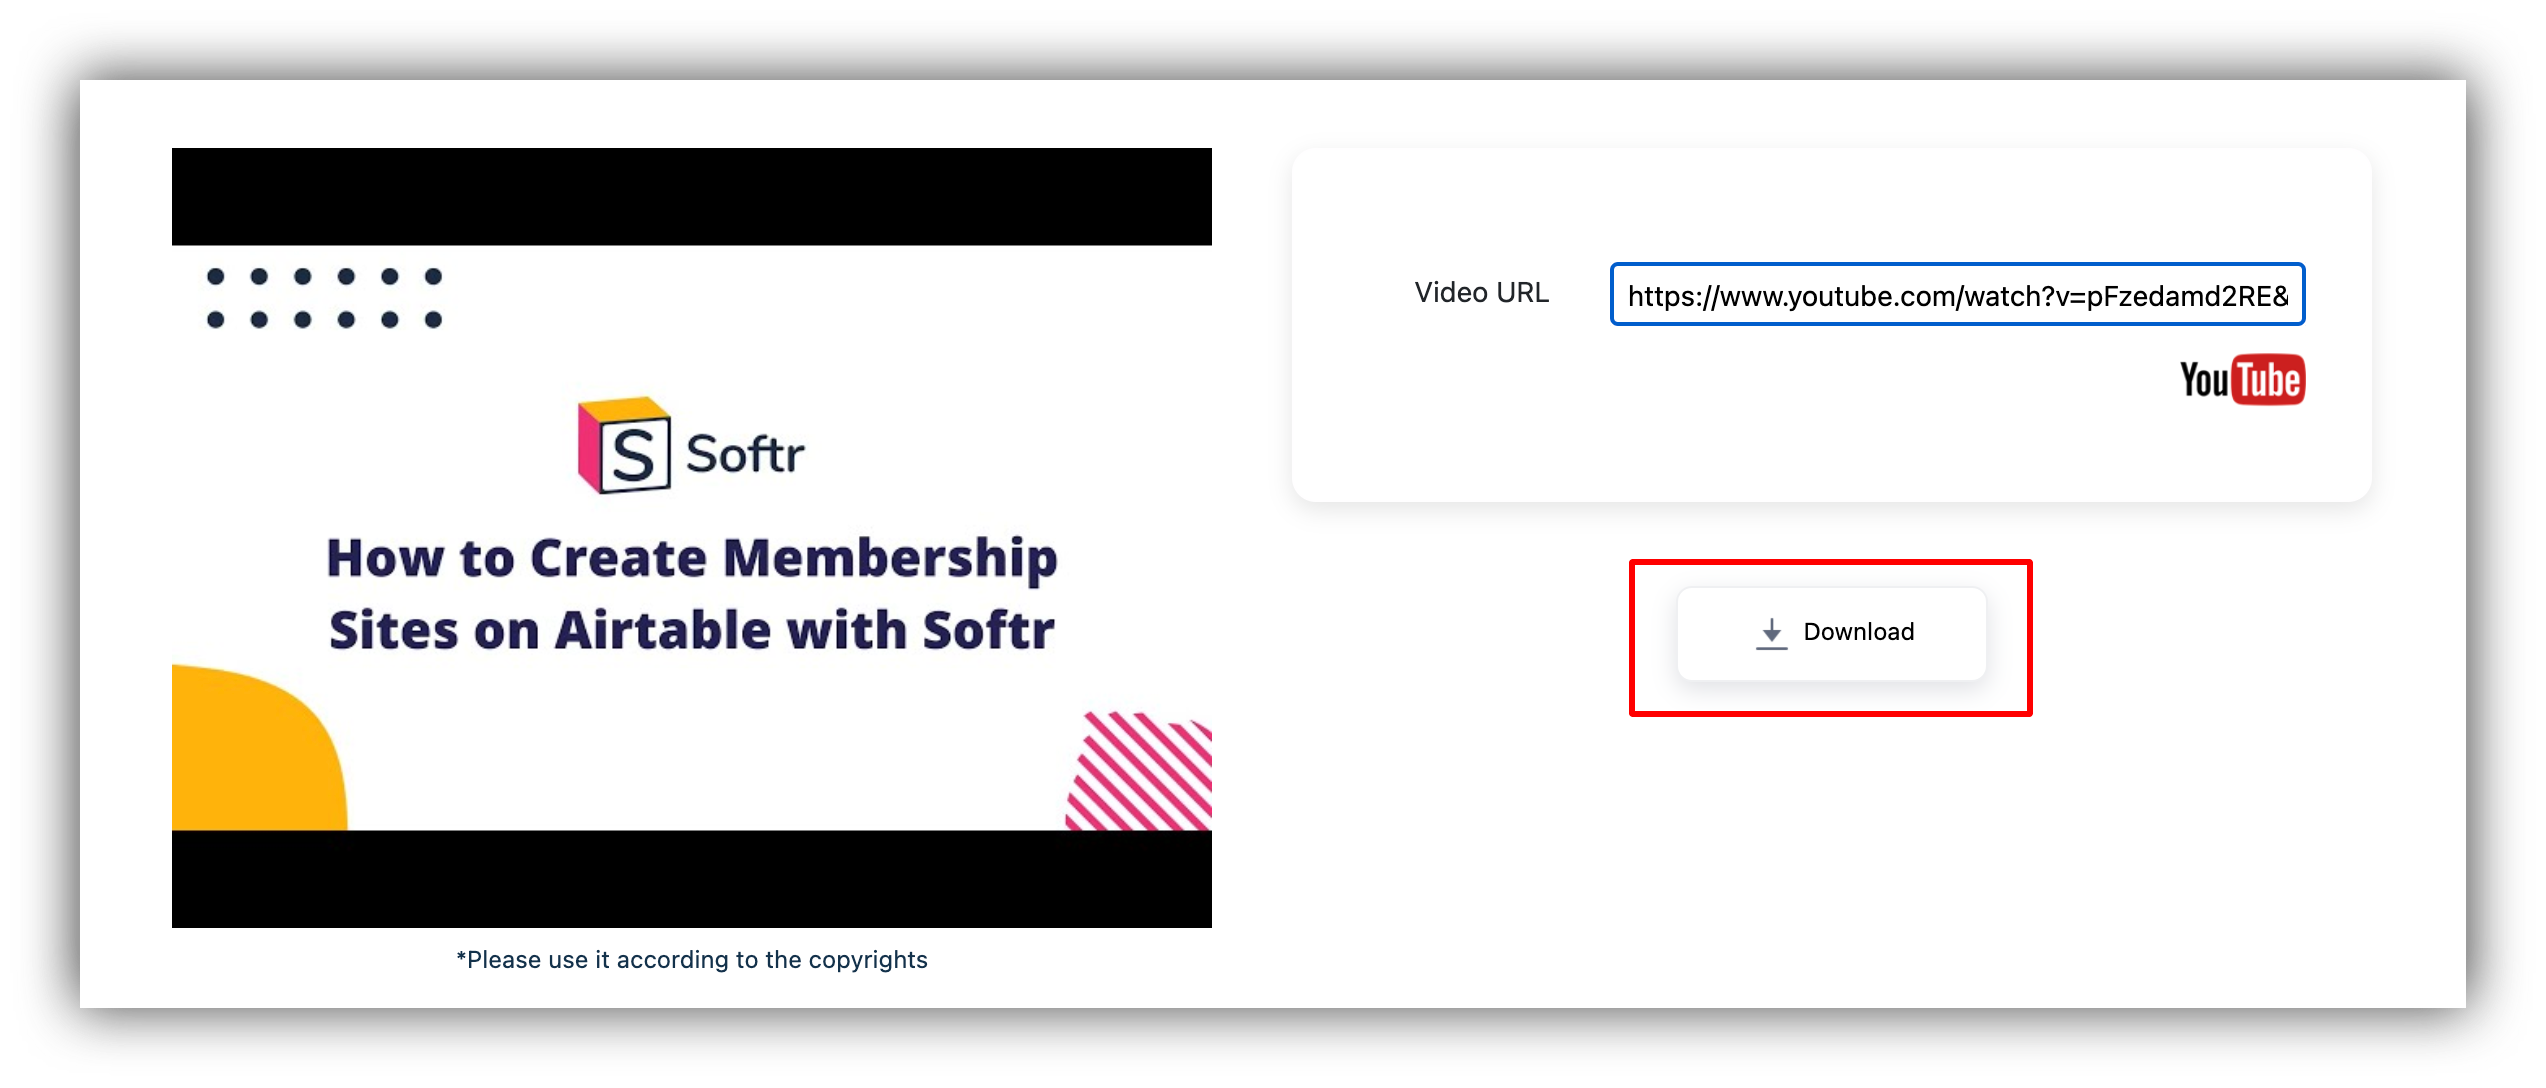Click the download icon inside Download button
The height and width of the screenshot is (1088, 2546).
(x=1770, y=630)
